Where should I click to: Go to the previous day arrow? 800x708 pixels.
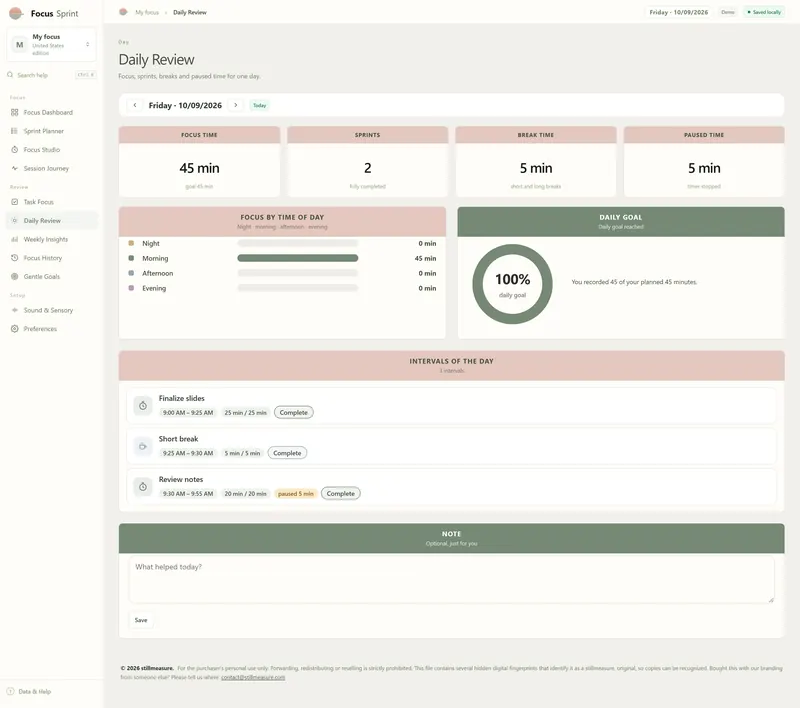point(135,105)
